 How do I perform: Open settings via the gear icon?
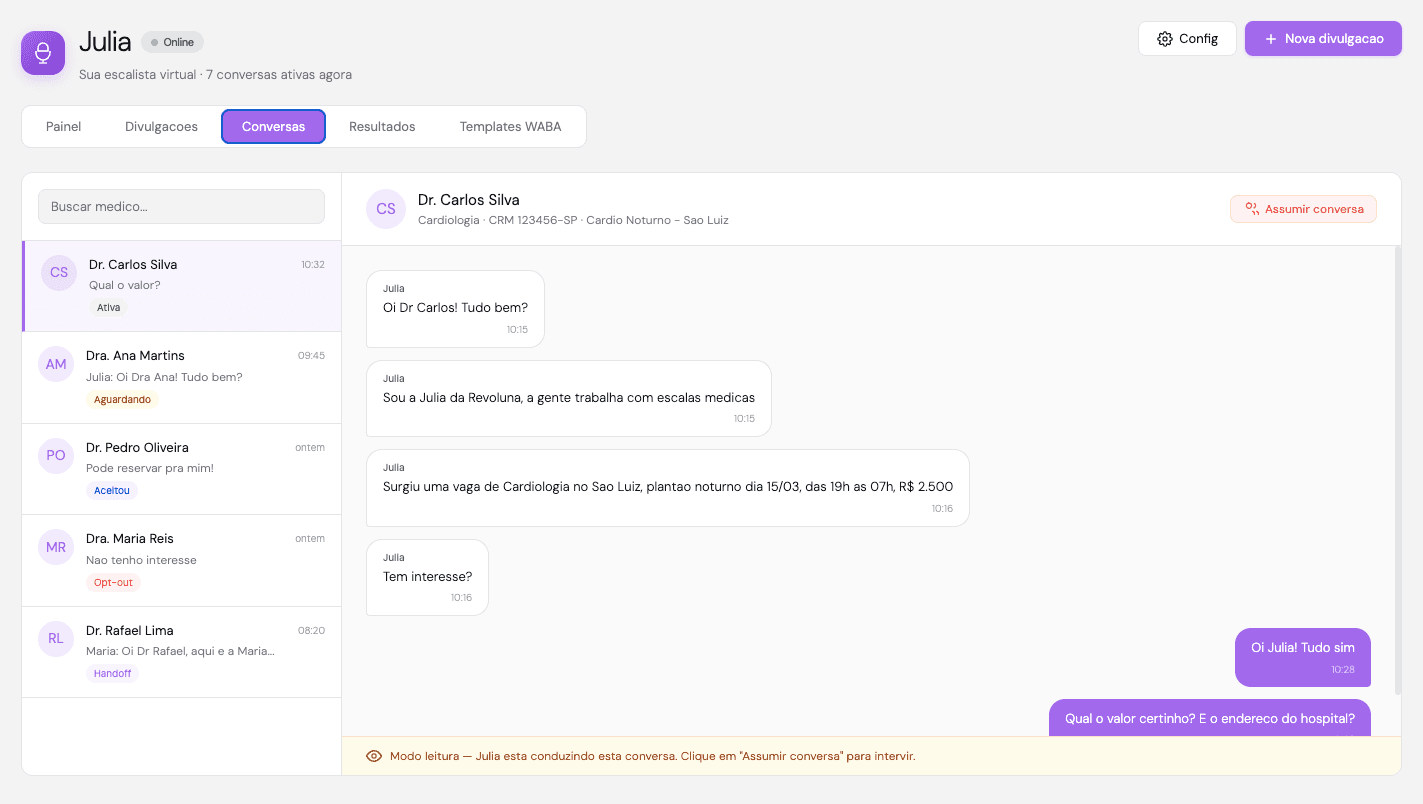click(1163, 38)
